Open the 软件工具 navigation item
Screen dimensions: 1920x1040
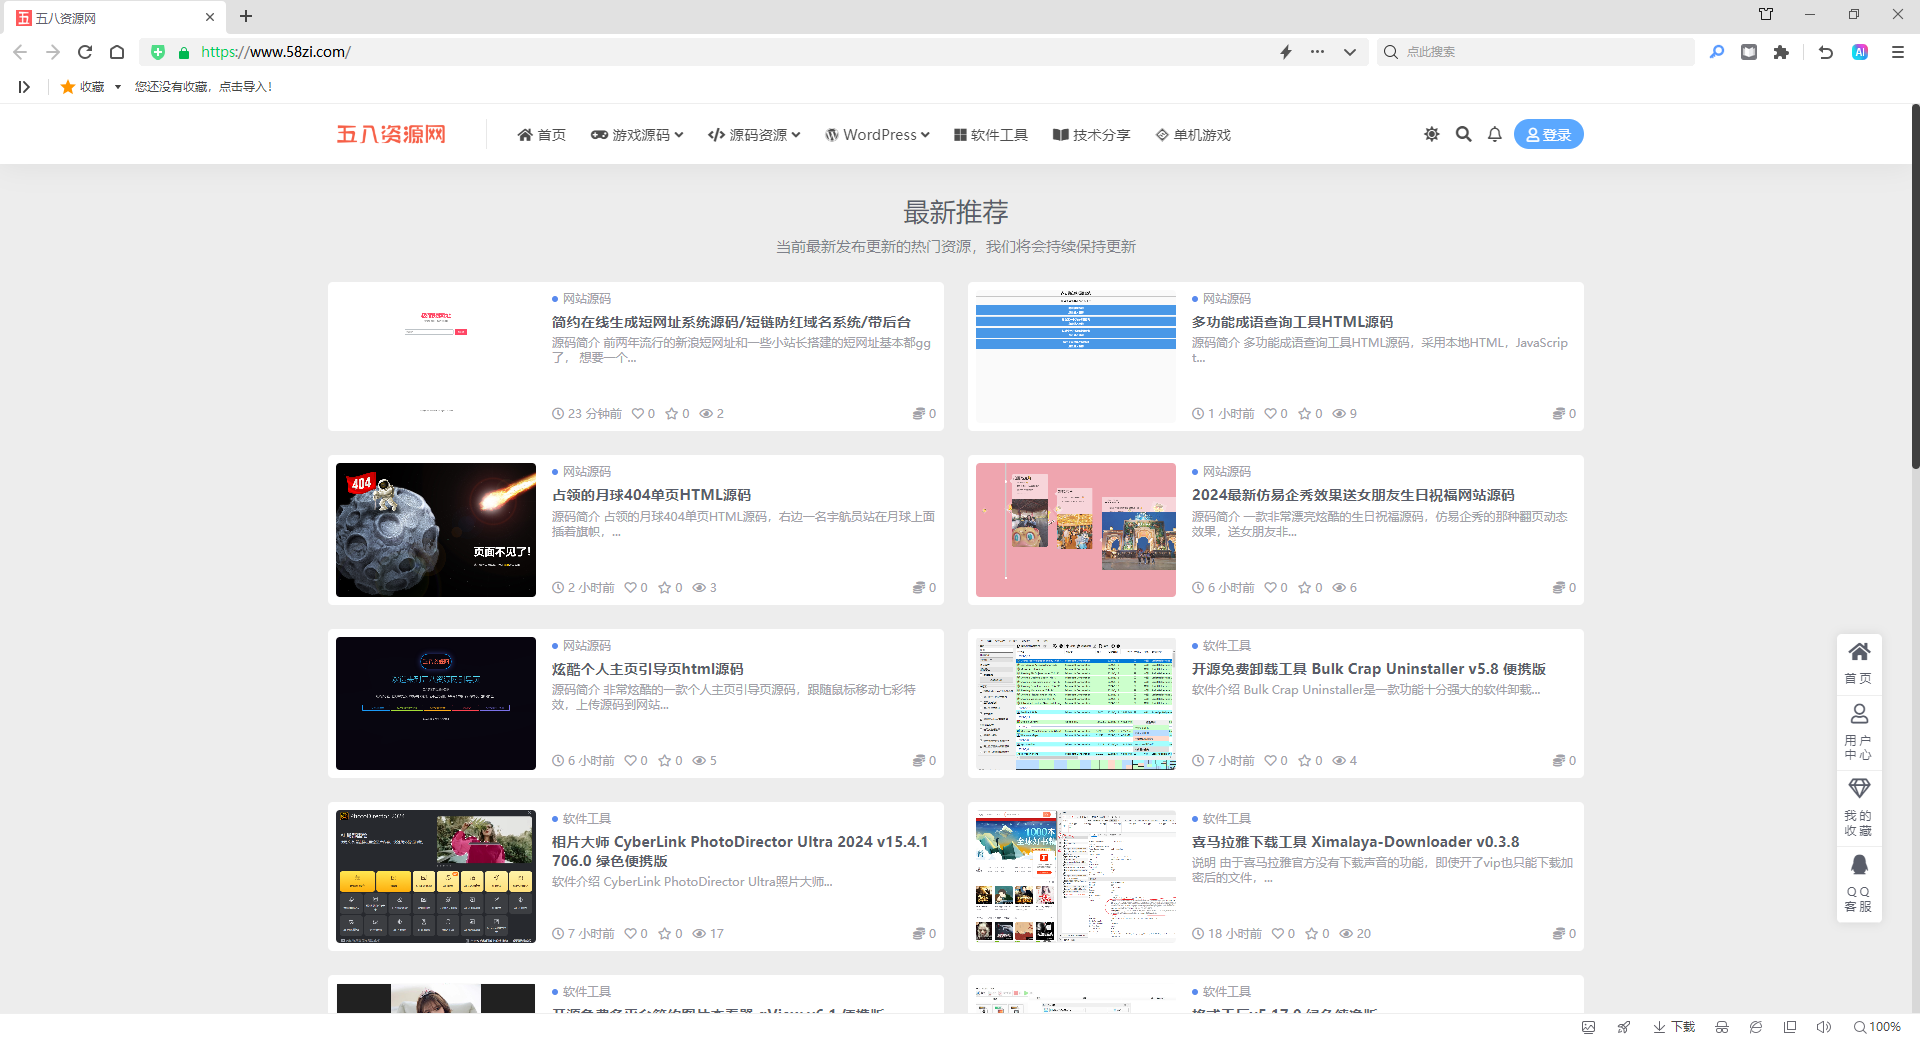(x=990, y=135)
